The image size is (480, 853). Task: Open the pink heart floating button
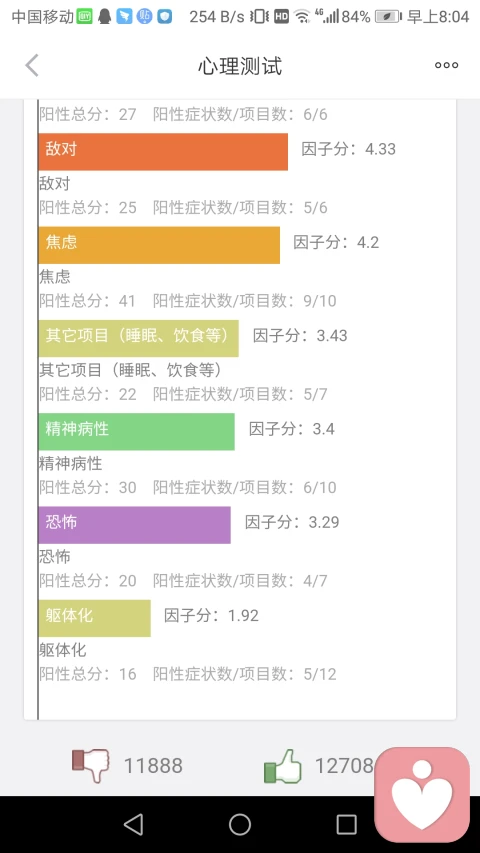pos(422,794)
